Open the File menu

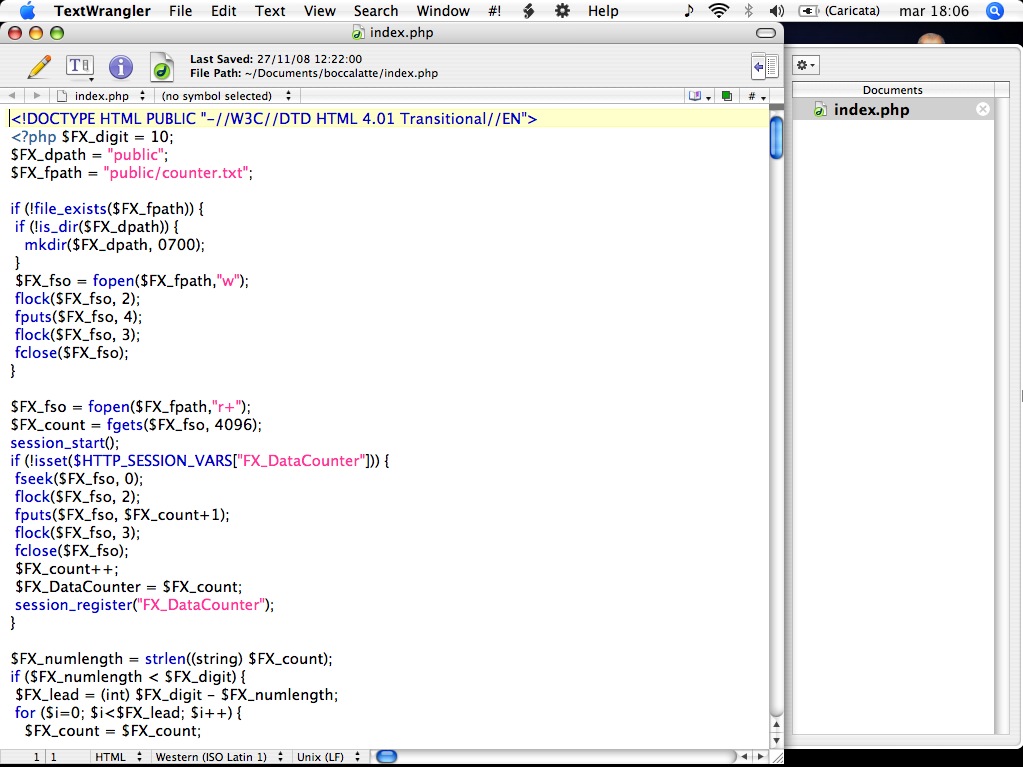coord(180,11)
